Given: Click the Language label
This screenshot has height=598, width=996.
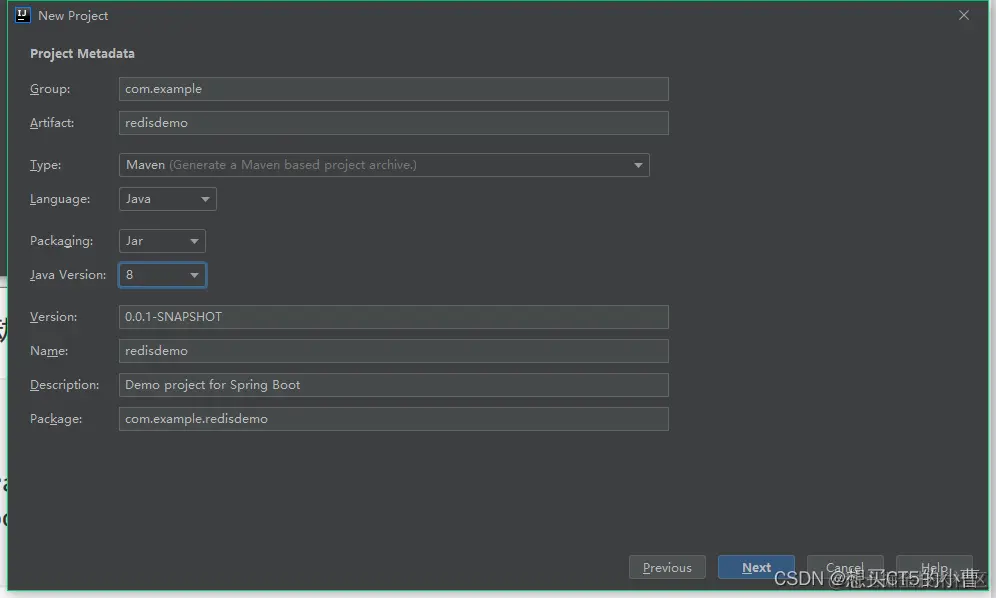Looking at the screenshot, I should coord(60,199).
